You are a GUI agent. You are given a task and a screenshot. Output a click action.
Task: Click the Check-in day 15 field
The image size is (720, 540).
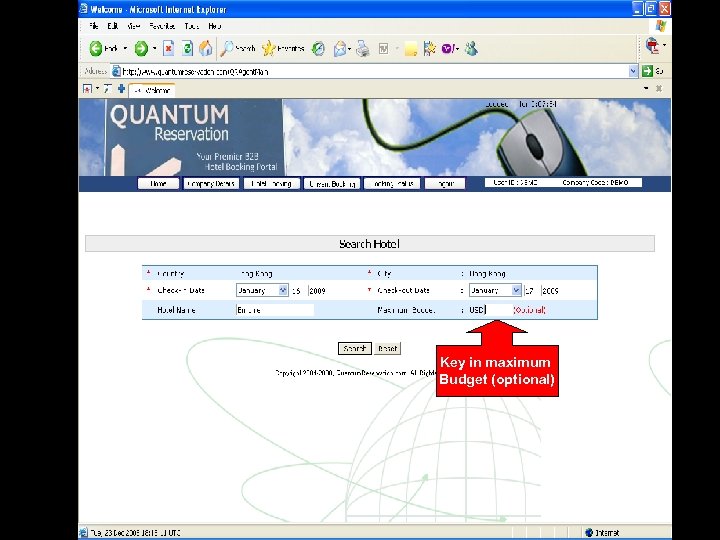tap(297, 291)
